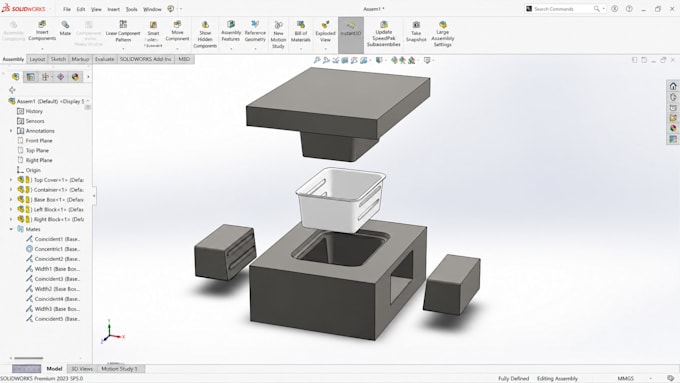Screen dimensions: 680x383
Task: Expand more manager tabs arrow
Action: tap(88, 77)
